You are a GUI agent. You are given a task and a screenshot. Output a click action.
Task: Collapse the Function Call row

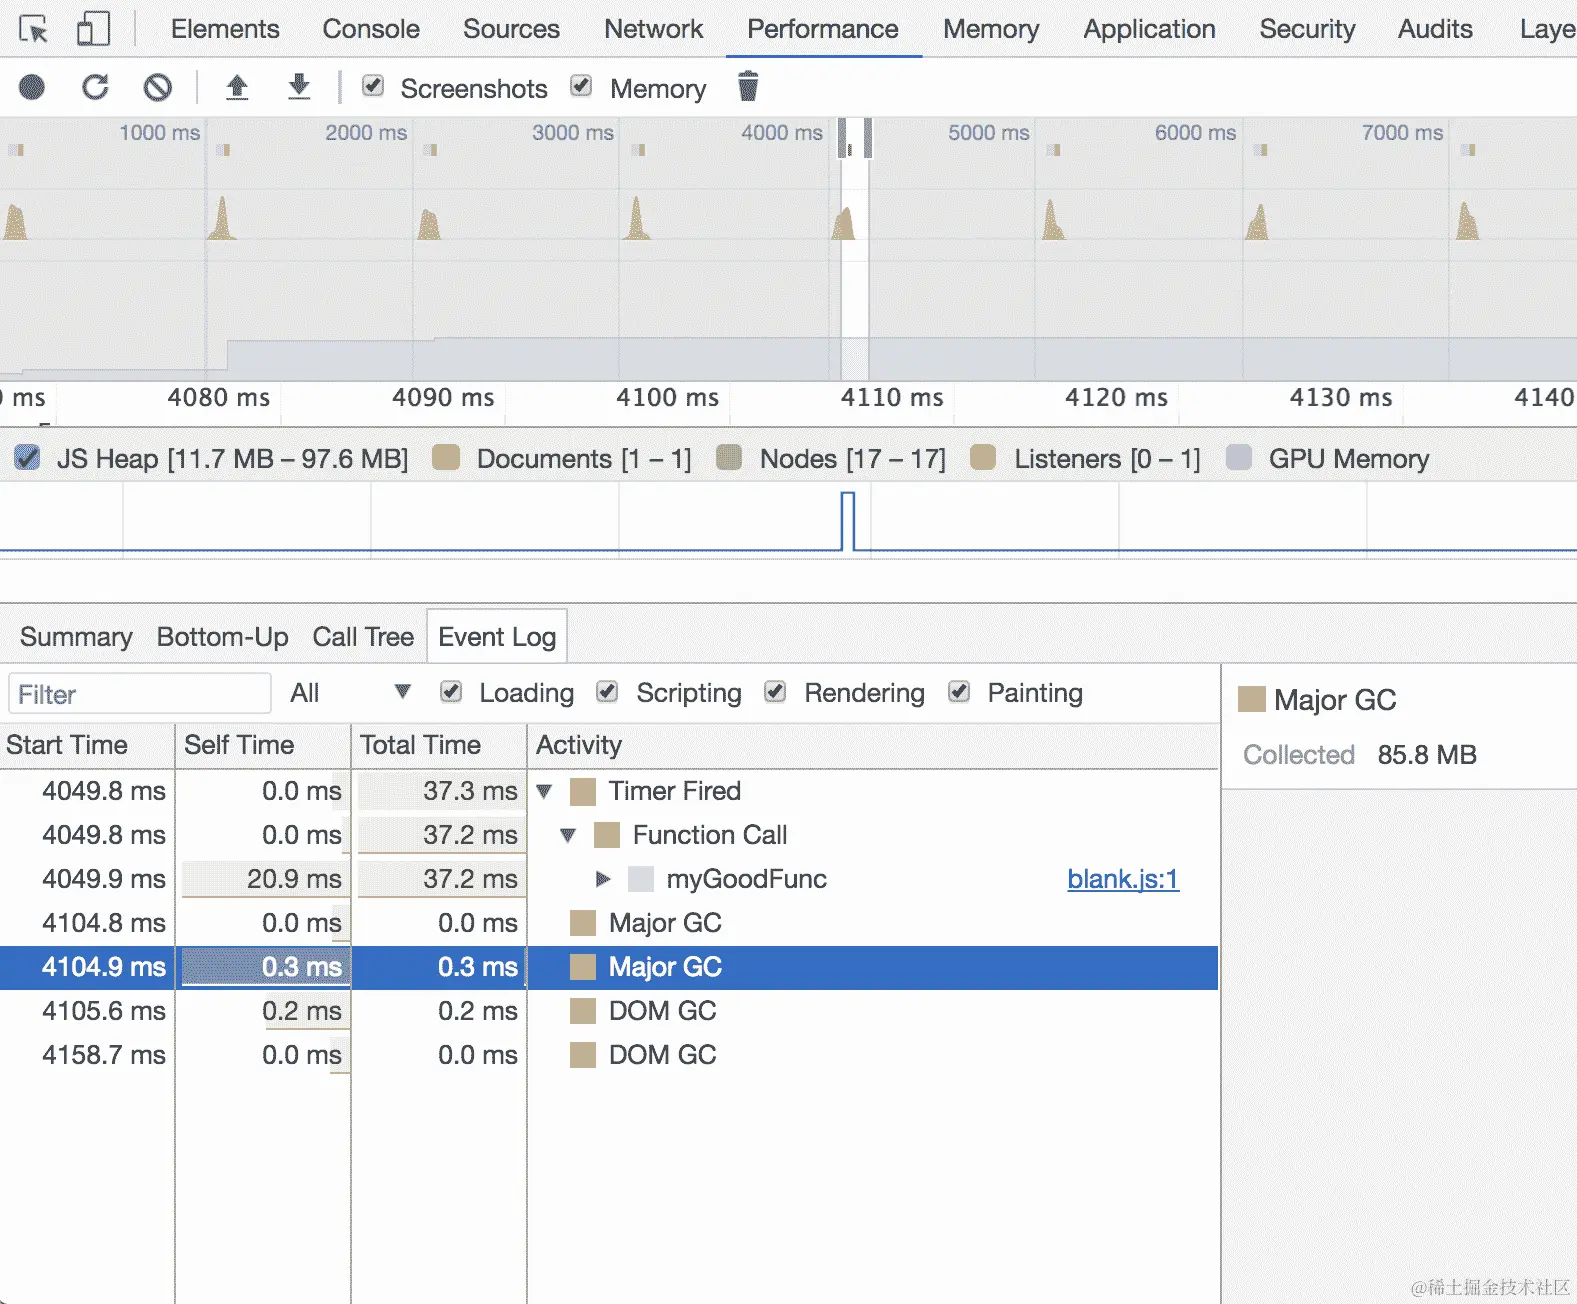tap(568, 836)
